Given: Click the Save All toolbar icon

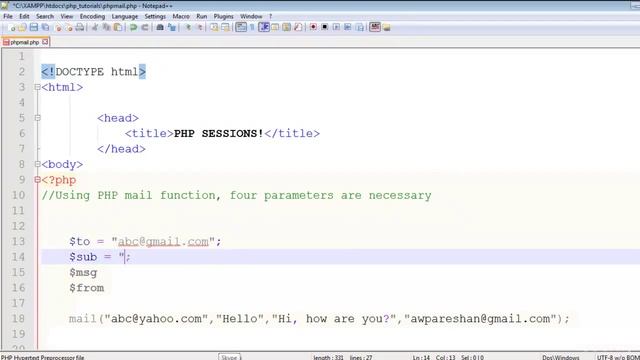Looking at the screenshot, I should point(45,27).
